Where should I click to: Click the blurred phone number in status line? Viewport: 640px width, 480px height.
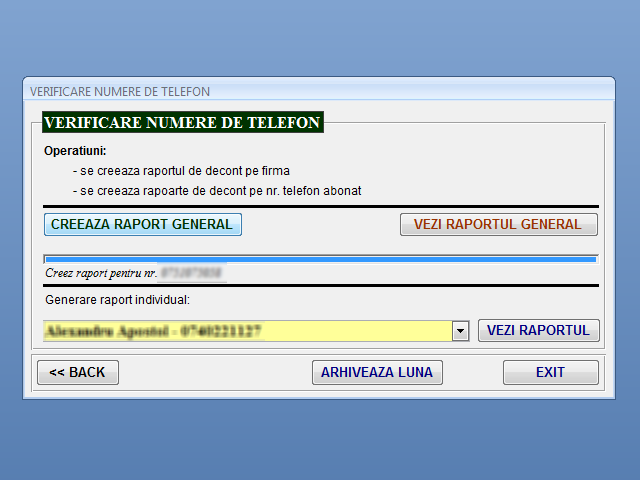click(192, 272)
